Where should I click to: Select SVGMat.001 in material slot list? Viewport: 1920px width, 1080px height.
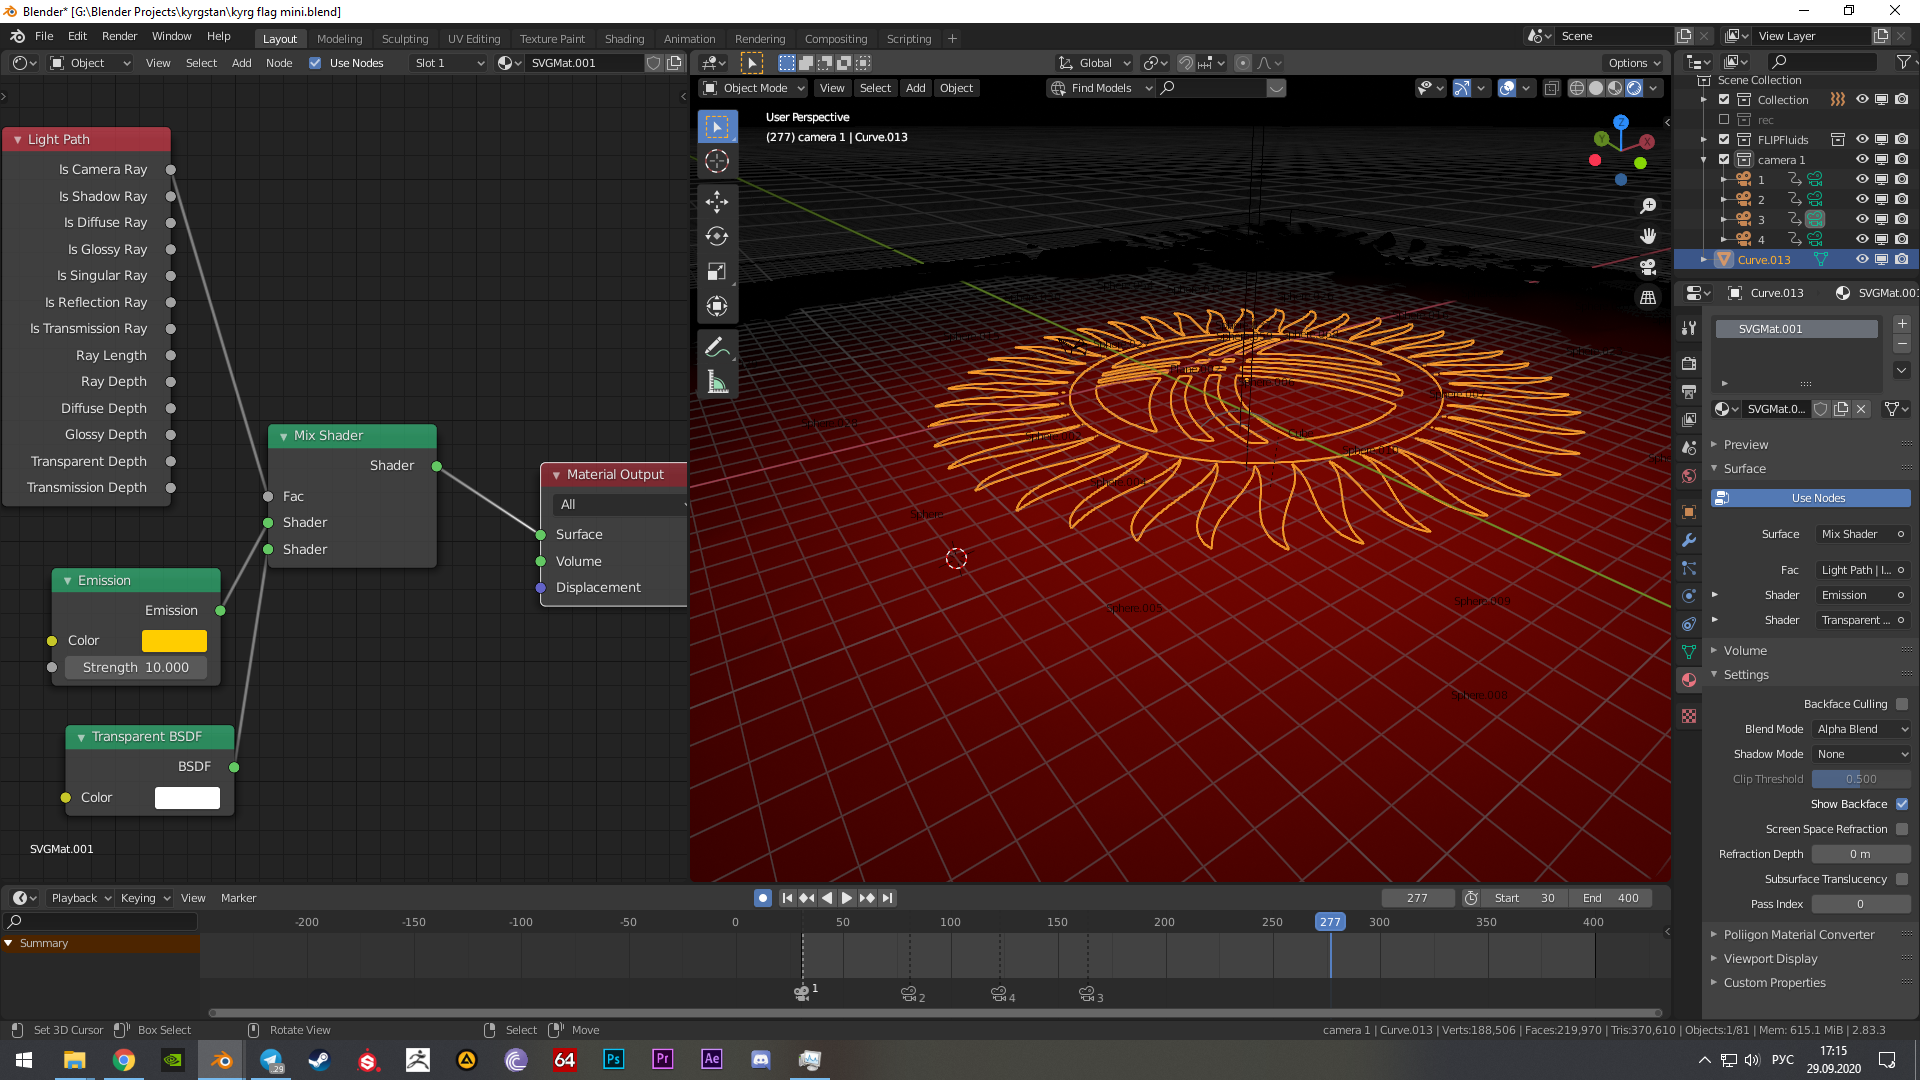pyautogui.click(x=1797, y=329)
